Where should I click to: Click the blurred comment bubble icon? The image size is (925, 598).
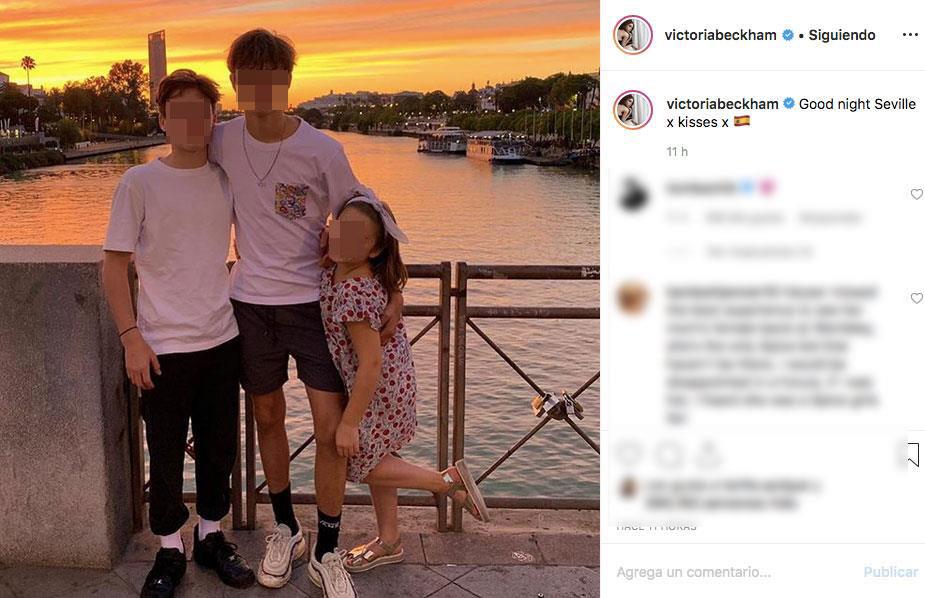(668, 455)
